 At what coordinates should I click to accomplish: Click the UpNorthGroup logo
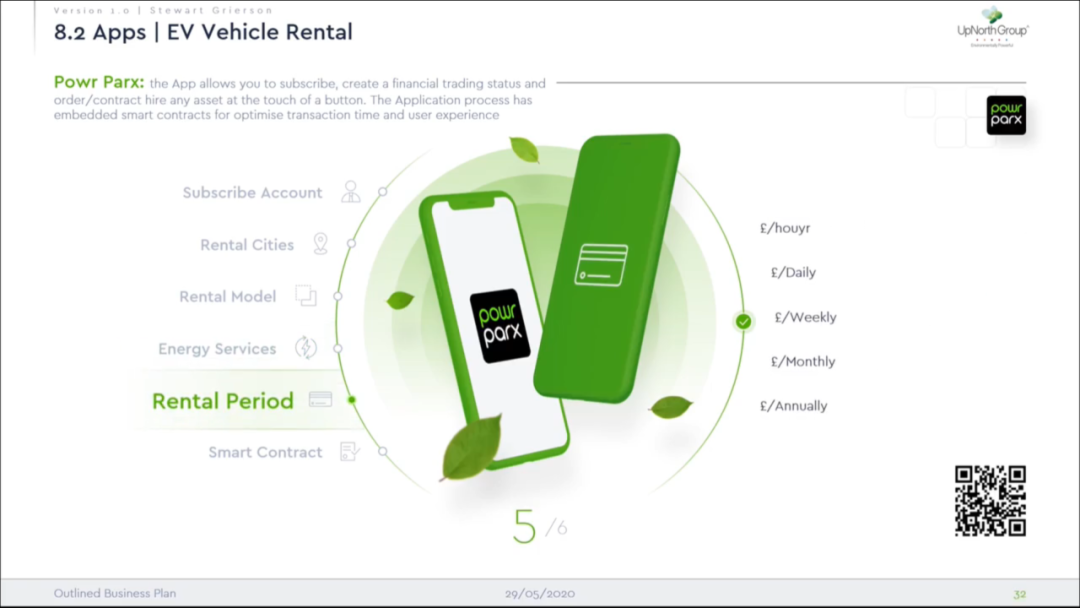click(x=993, y=28)
